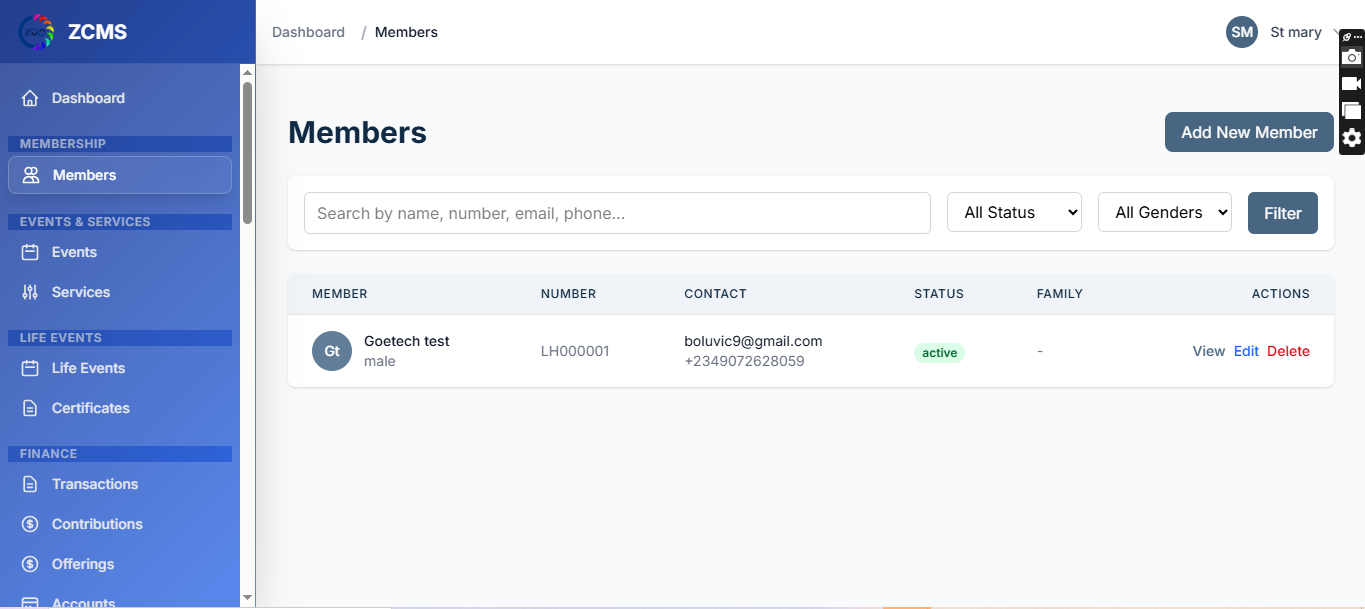
Task: Open the settings gear icon
Action: 1351,138
